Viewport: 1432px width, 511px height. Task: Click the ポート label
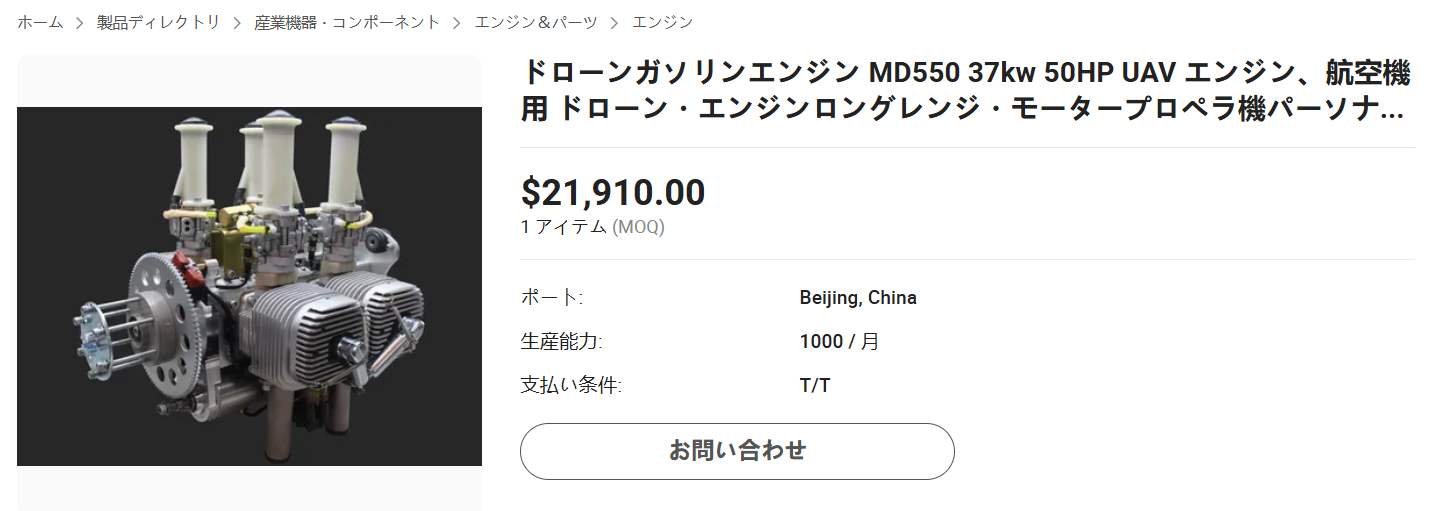pos(551,298)
